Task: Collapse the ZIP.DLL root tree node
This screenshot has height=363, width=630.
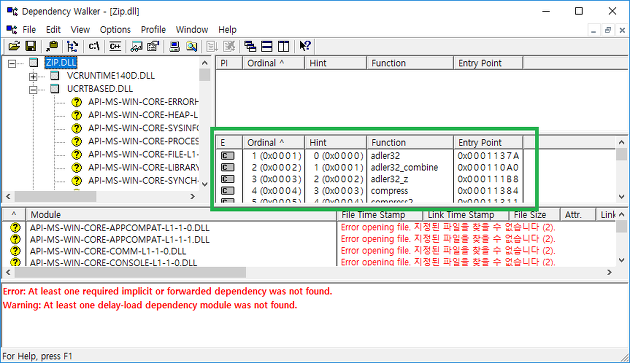Action: coord(12,63)
